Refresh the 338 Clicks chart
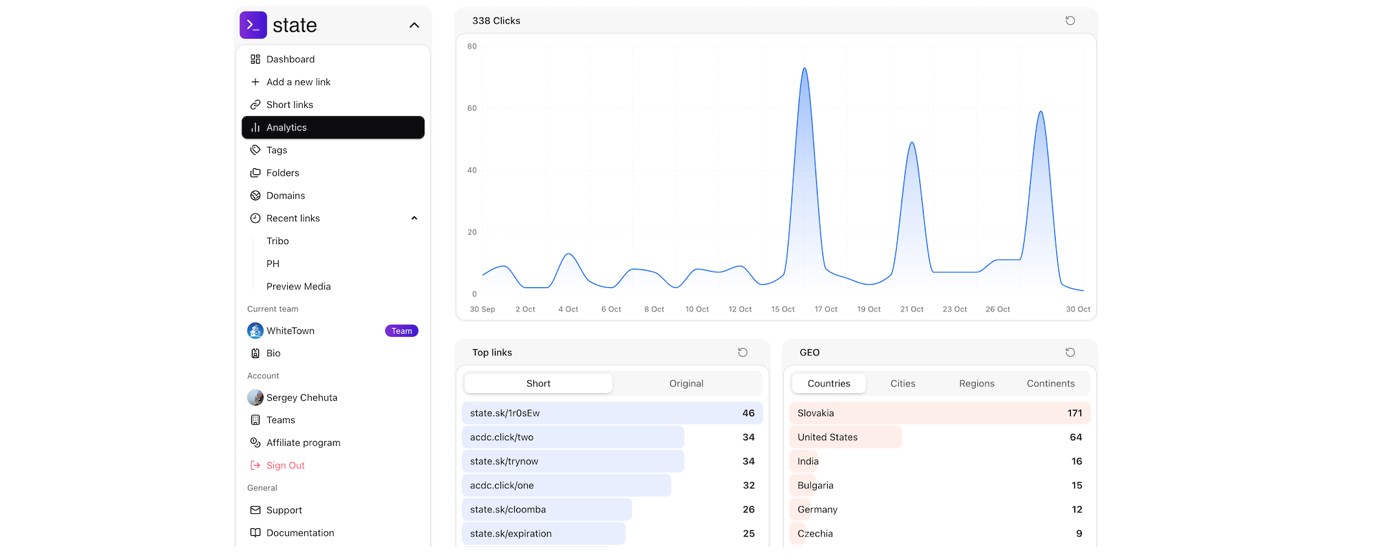1400x560 pixels. (1070, 20)
